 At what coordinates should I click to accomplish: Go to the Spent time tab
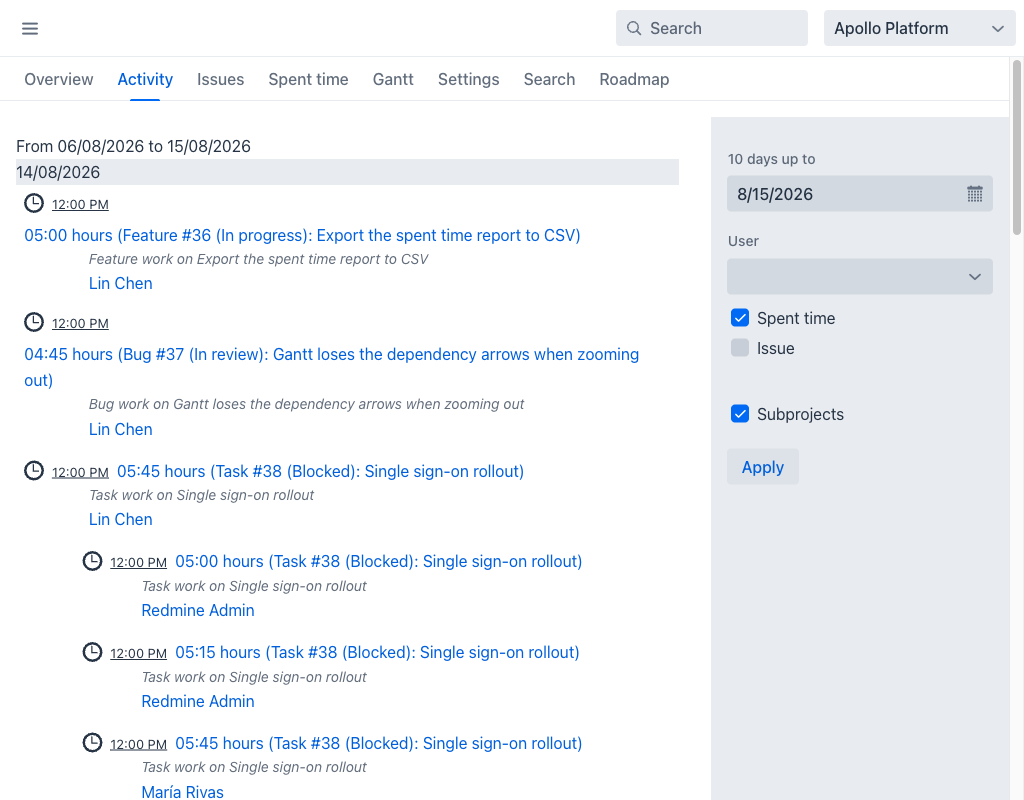point(308,79)
